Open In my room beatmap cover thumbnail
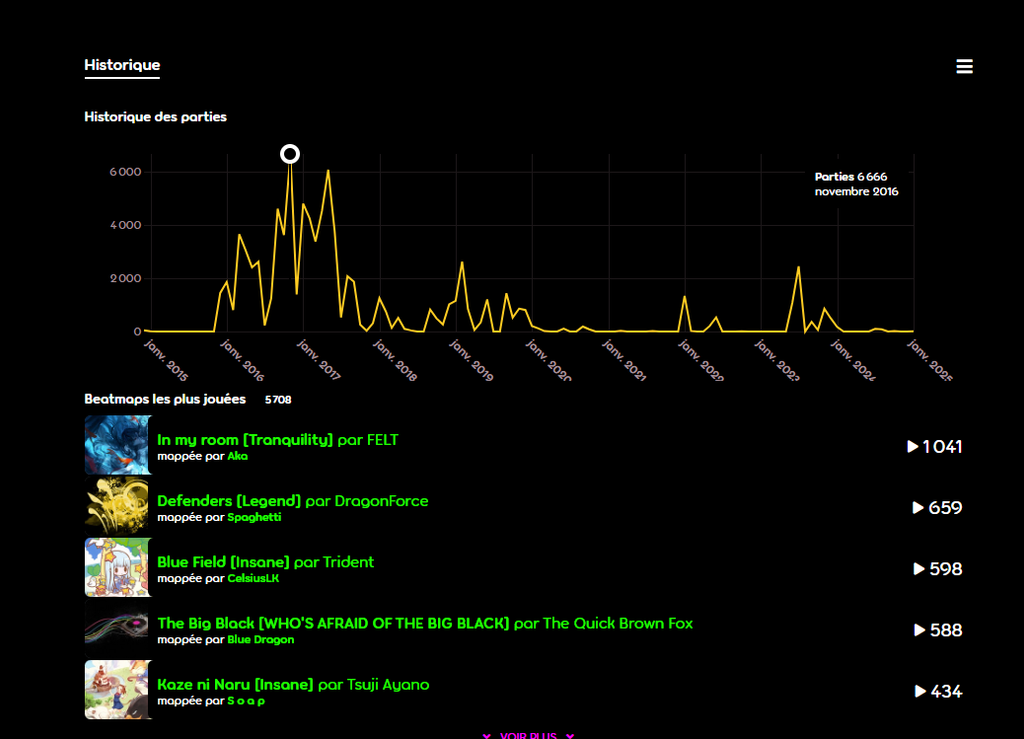Image resolution: width=1024 pixels, height=739 pixels. pyautogui.click(x=117, y=445)
